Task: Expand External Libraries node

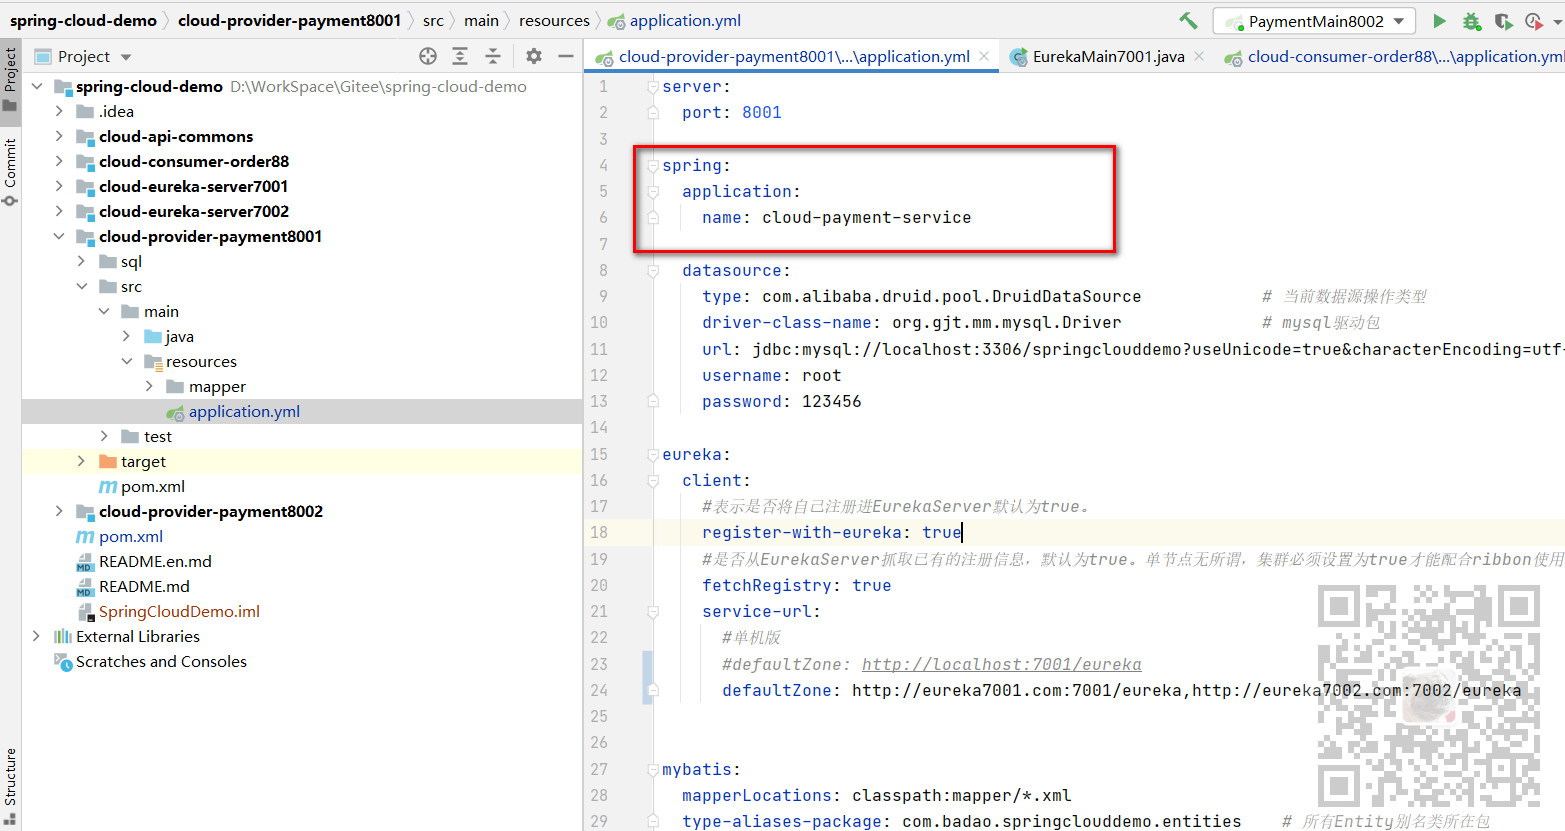Action: (x=37, y=637)
